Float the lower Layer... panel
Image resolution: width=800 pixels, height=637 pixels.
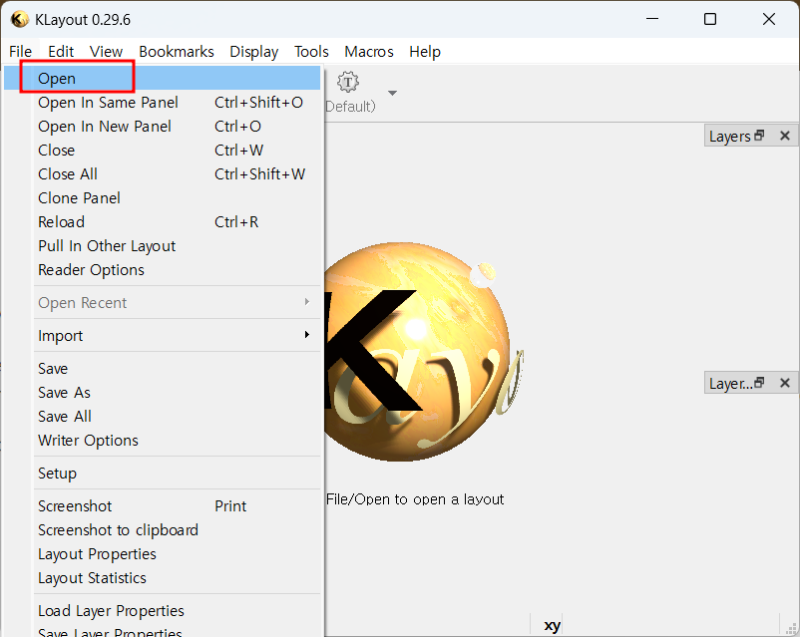(759, 383)
